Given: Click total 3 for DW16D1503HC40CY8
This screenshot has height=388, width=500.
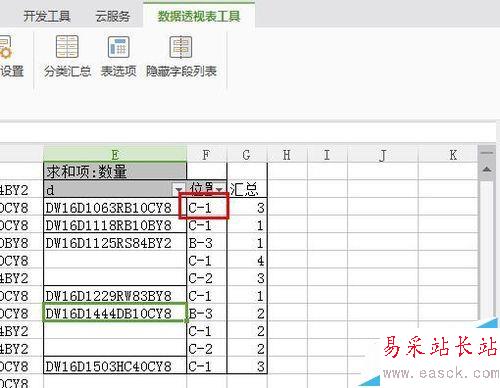Looking at the screenshot, I should (247, 366).
